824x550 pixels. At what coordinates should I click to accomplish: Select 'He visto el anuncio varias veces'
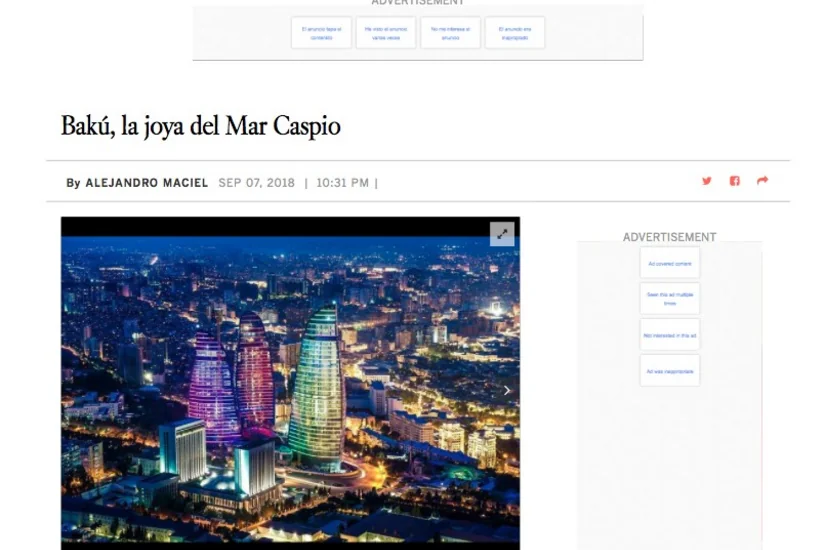click(x=386, y=33)
